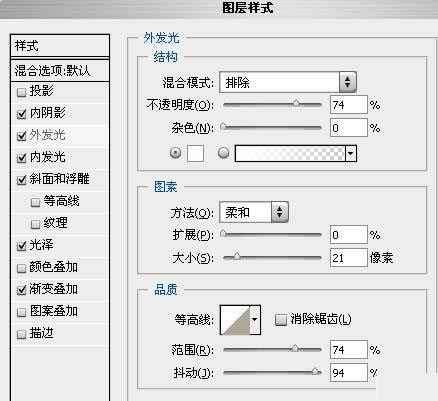Uncheck the 内阴影 inner shadow checkbox
The height and width of the screenshot is (401, 438).
coord(21,114)
